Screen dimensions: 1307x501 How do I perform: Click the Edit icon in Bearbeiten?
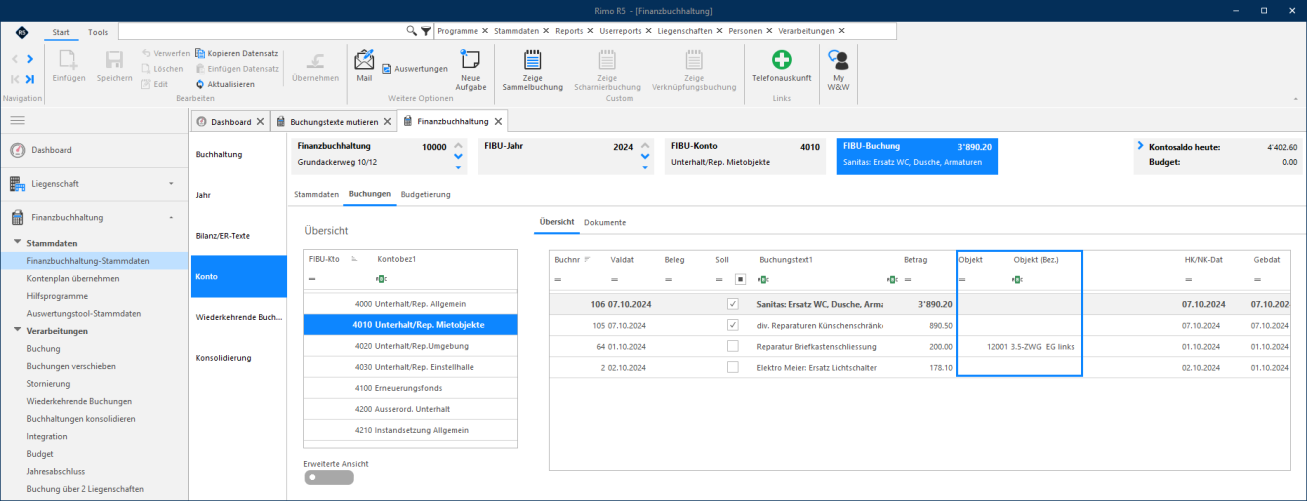tap(146, 84)
